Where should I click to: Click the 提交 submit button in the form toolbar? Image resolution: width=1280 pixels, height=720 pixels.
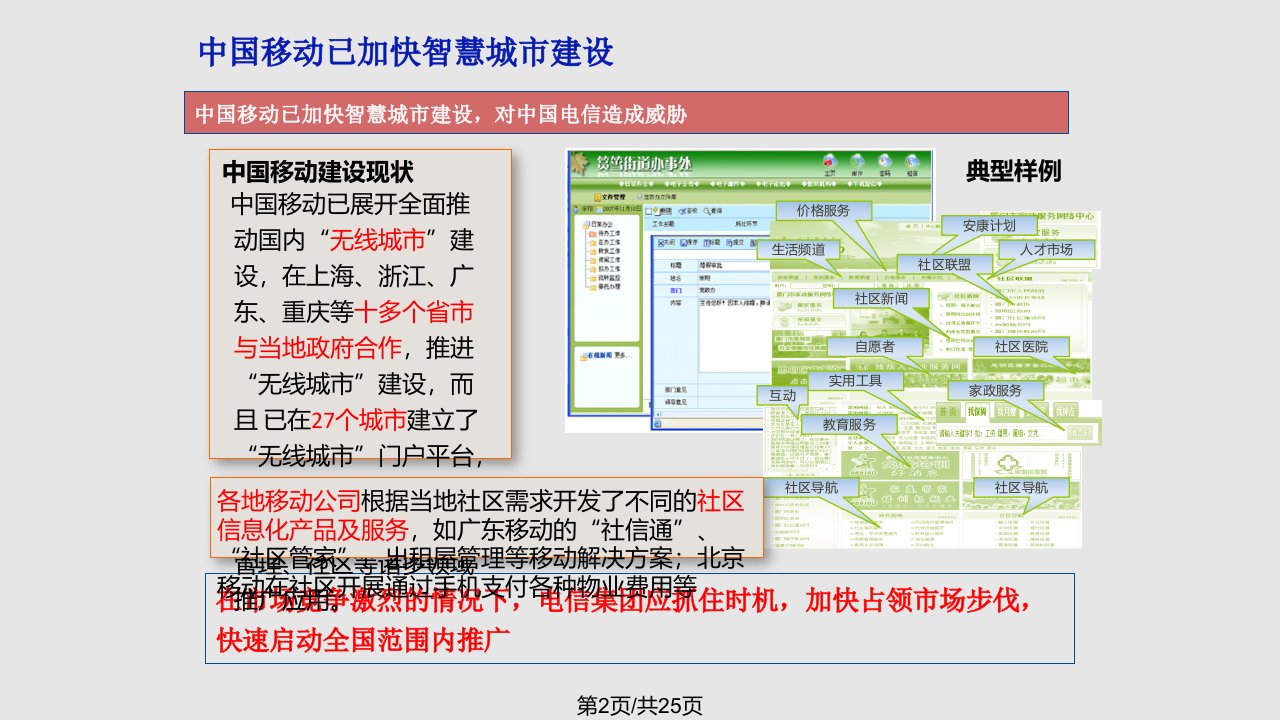click(x=735, y=242)
